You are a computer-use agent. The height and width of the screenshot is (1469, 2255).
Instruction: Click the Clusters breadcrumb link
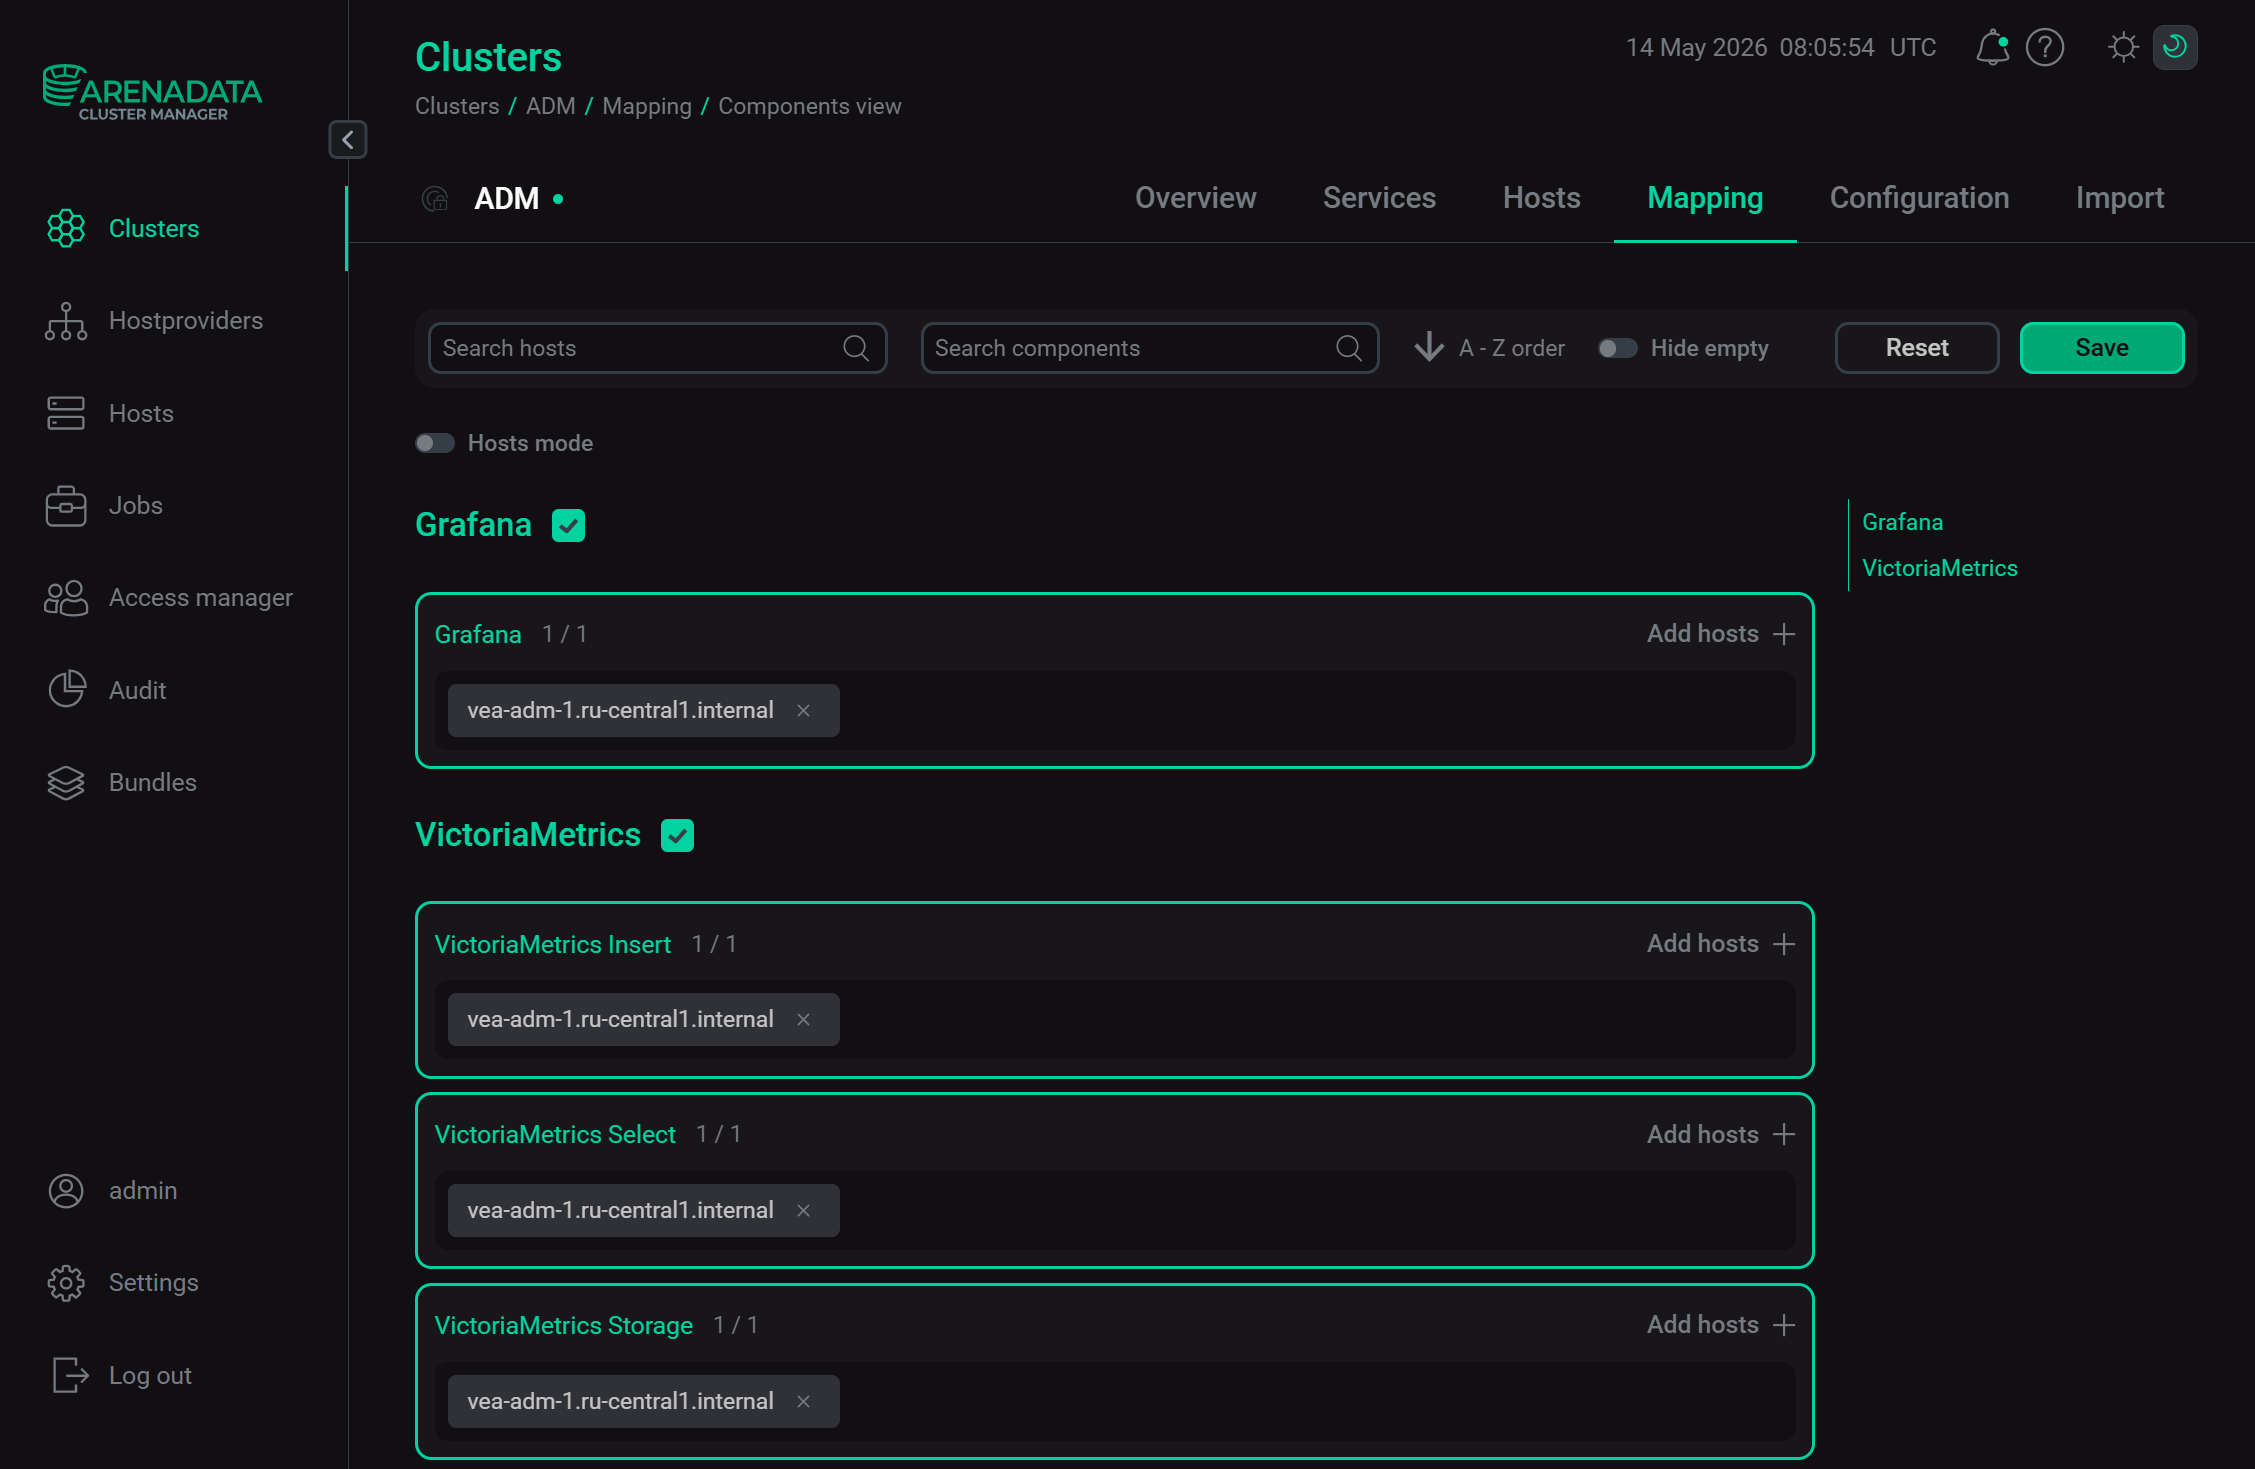pos(457,106)
